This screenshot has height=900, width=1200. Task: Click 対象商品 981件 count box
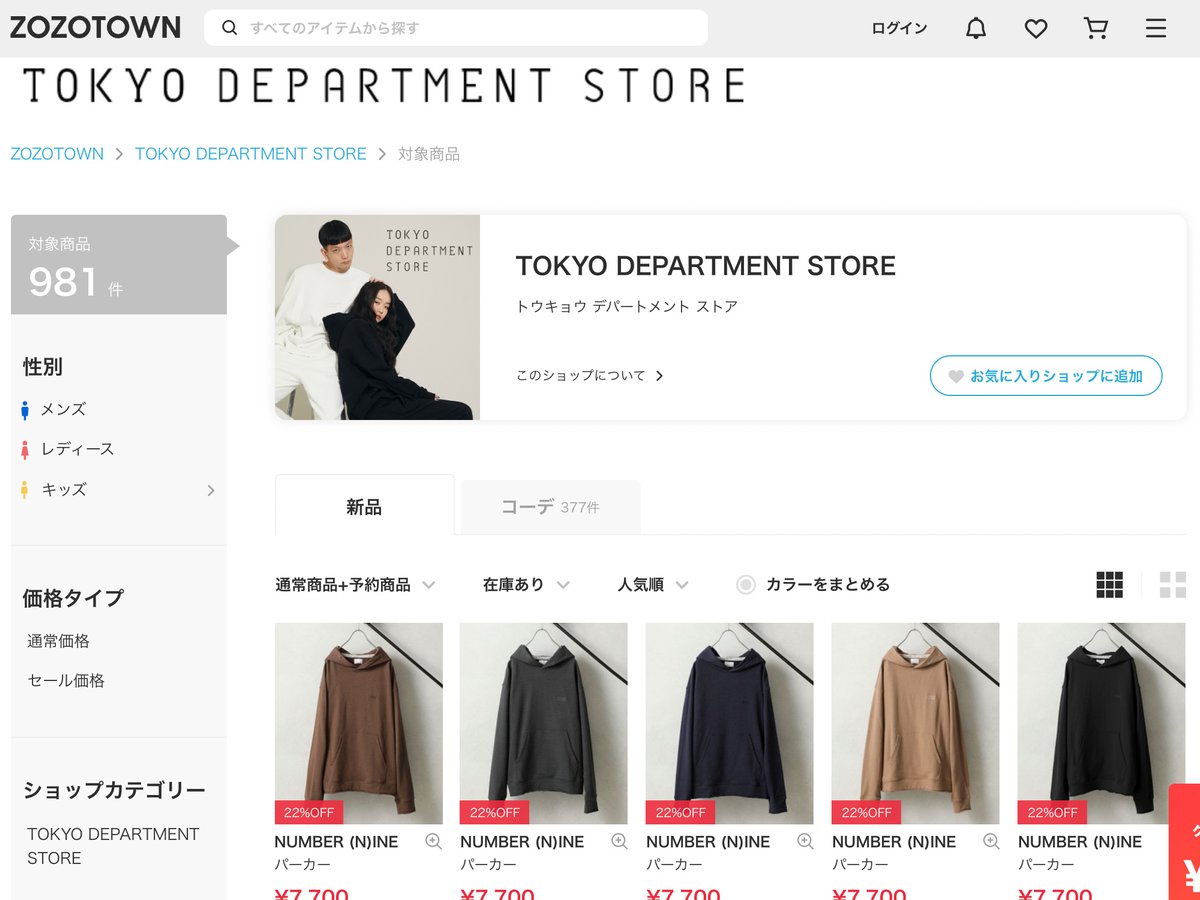click(119, 265)
